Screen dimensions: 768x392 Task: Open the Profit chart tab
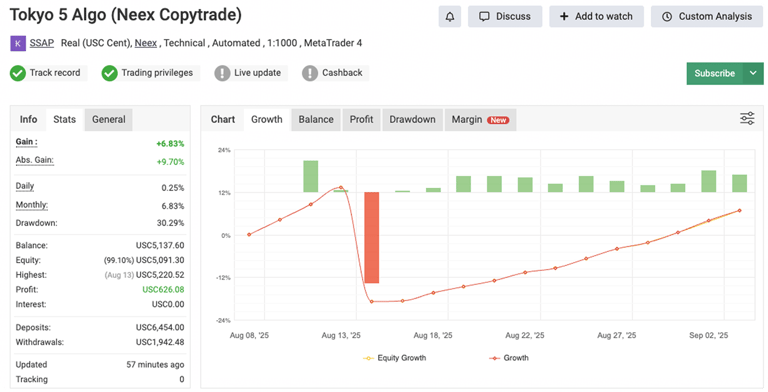(361, 120)
